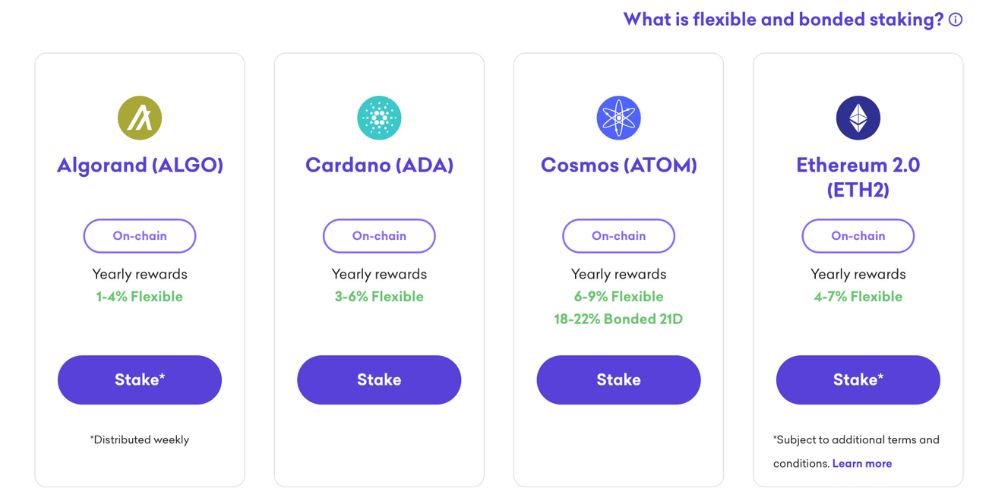This screenshot has width=1000, height=500.
Task: Click the Cardano coin logo icon
Action: click(x=379, y=118)
